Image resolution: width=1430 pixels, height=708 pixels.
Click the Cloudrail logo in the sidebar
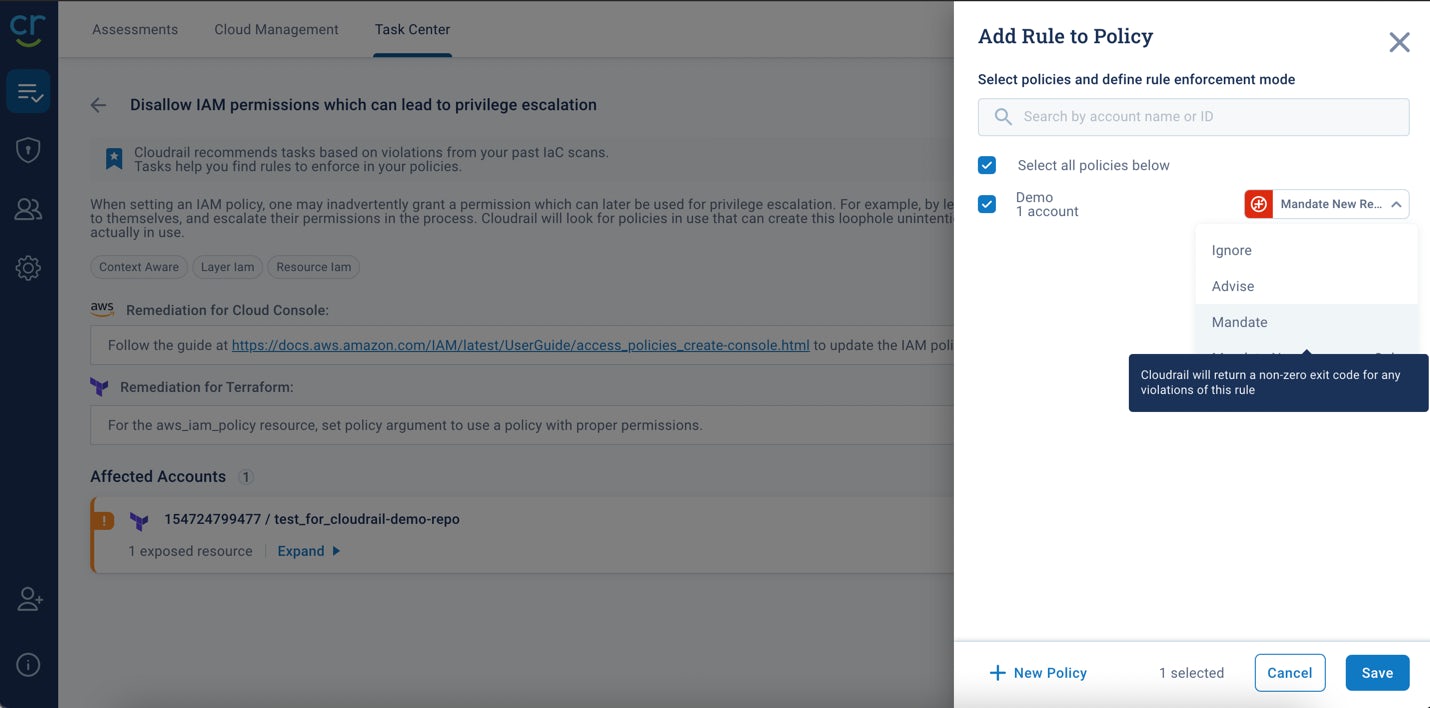click(x=28, y=29)
